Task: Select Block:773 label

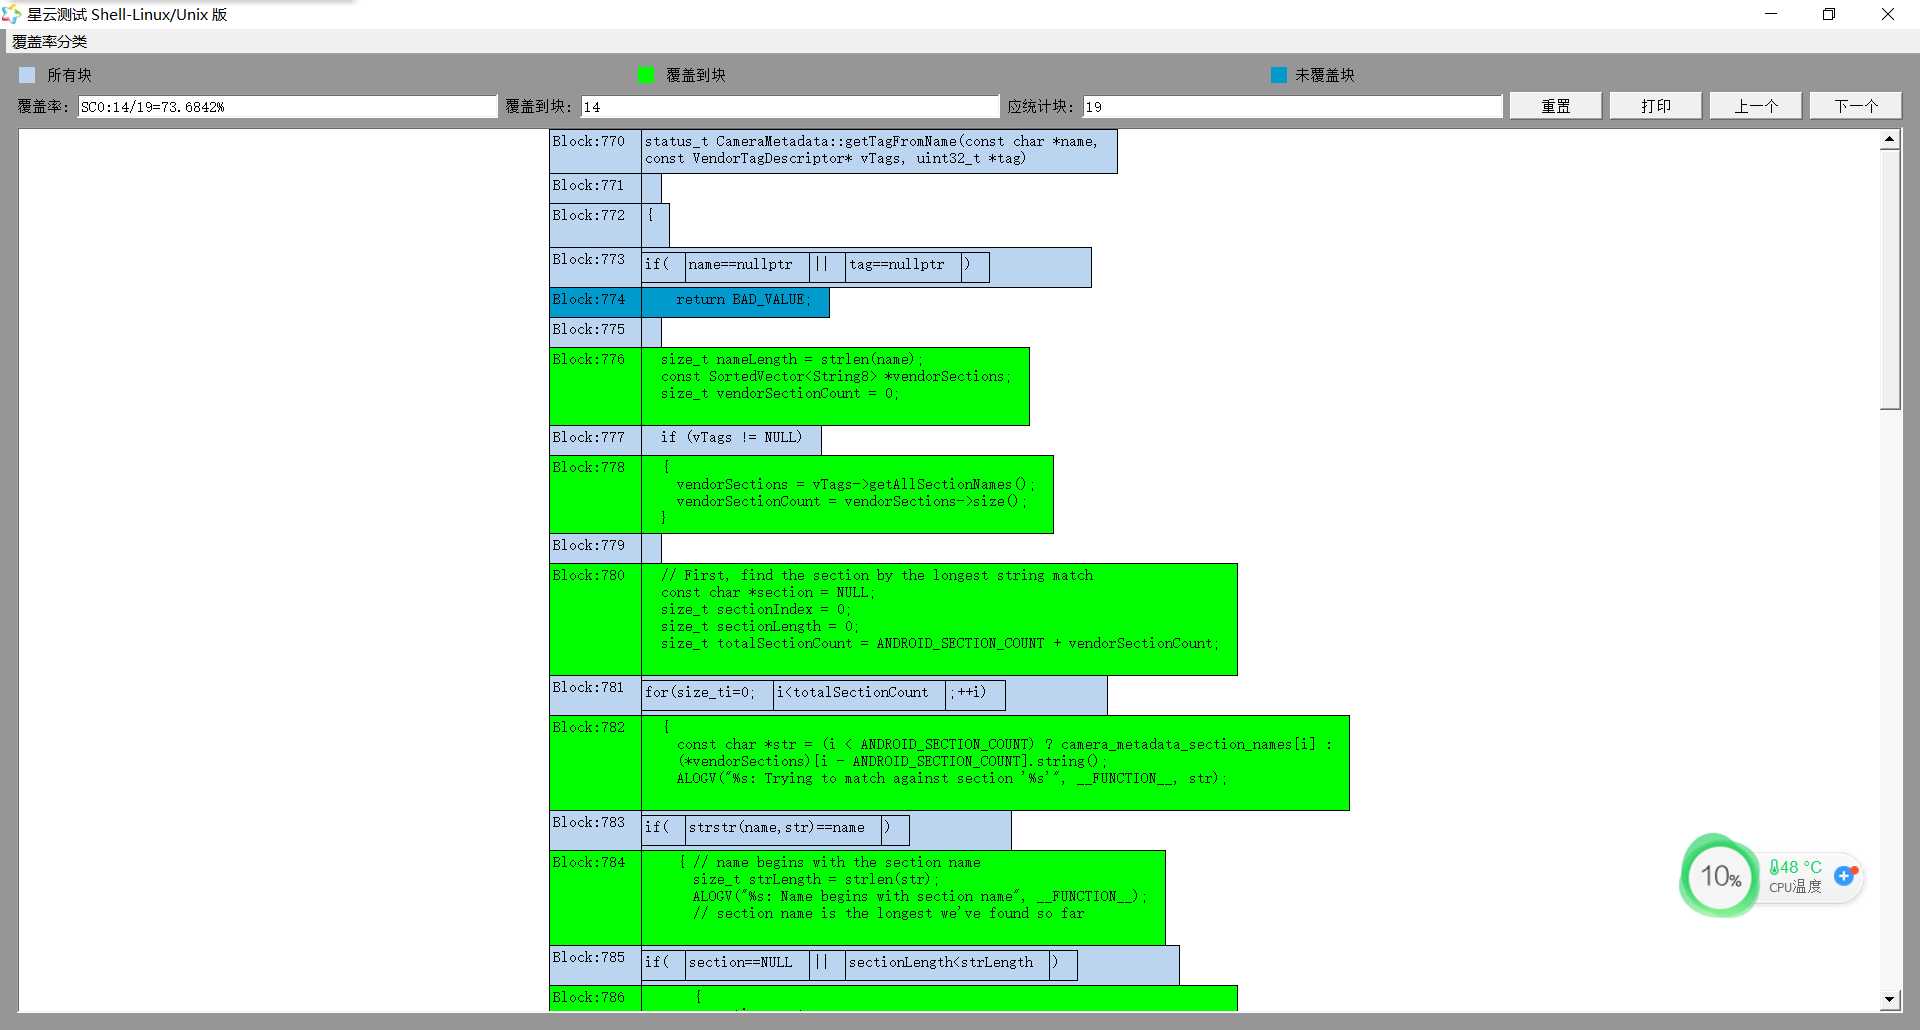Action: 595,267
